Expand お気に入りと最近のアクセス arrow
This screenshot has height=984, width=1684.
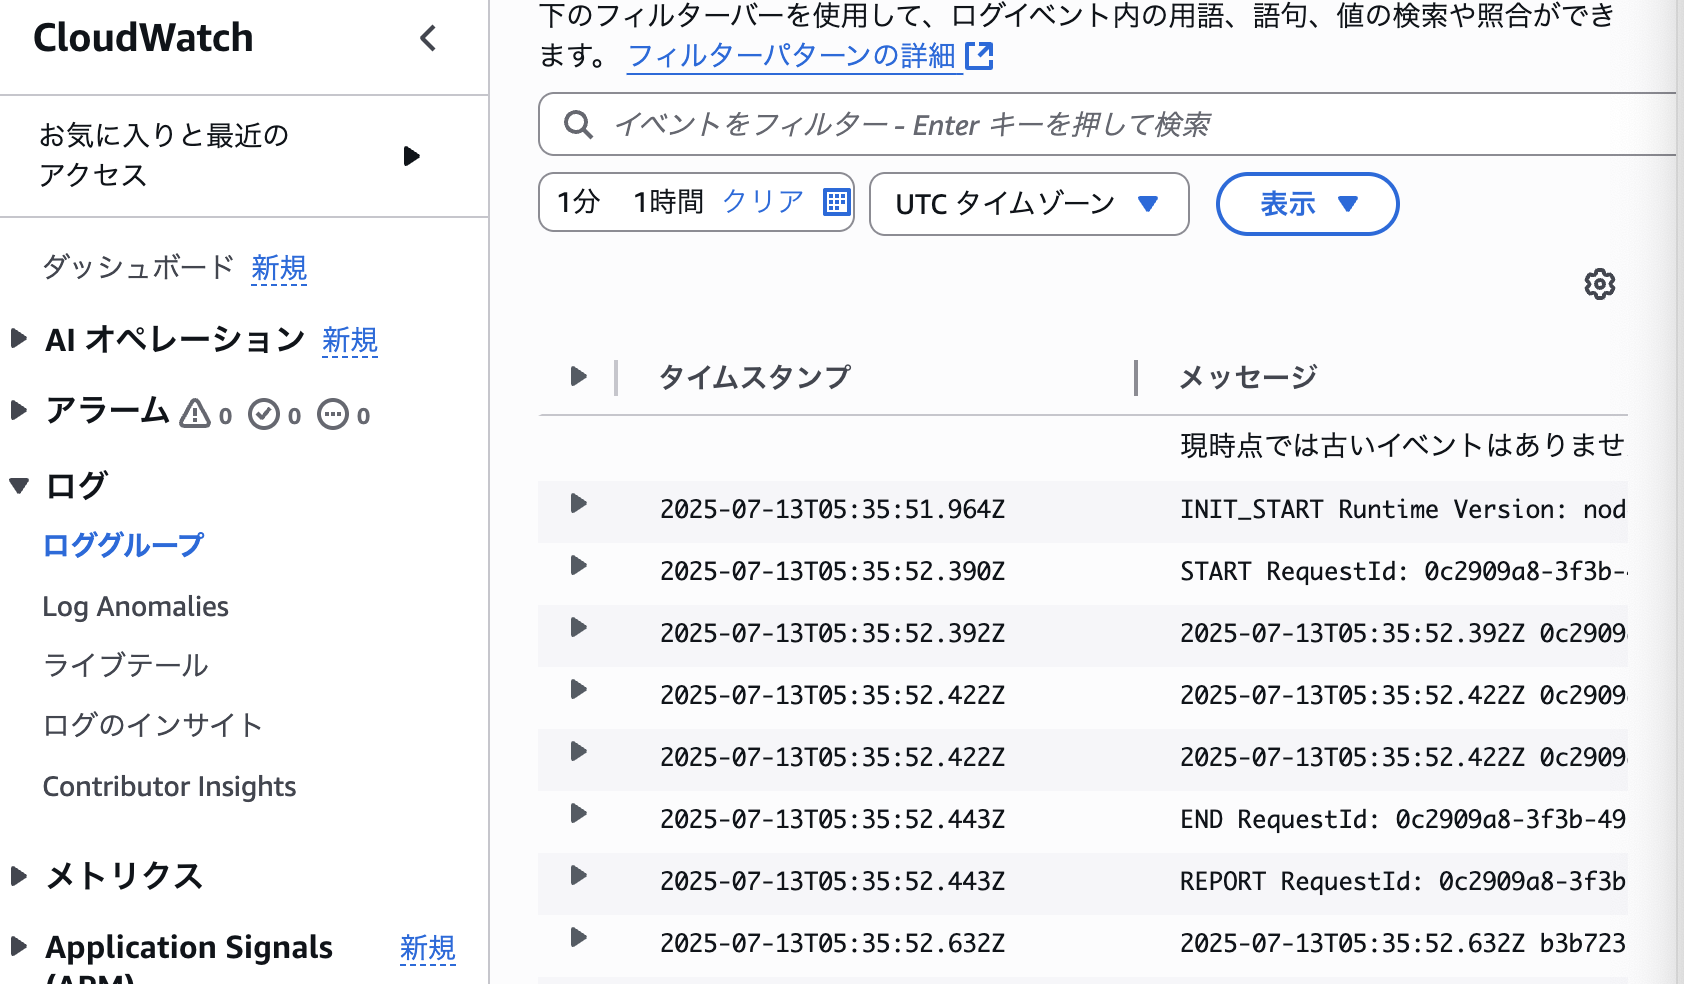tap(411, 156)
